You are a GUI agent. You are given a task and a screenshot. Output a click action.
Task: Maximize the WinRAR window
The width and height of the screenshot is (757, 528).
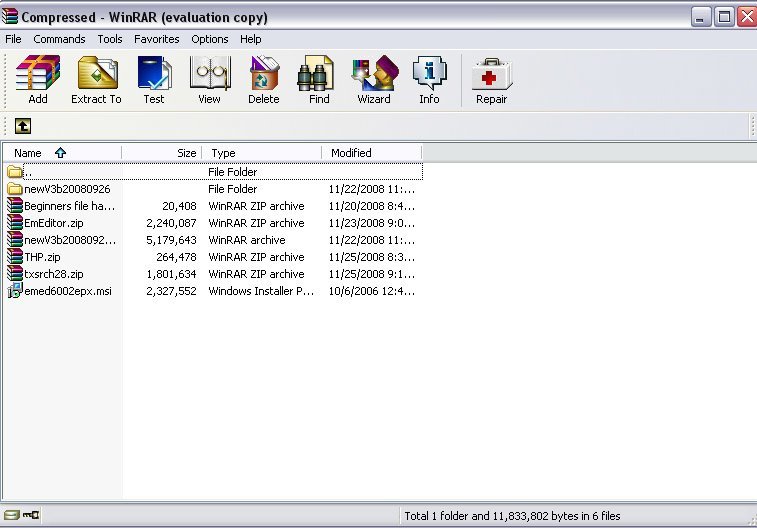[724, 17]
